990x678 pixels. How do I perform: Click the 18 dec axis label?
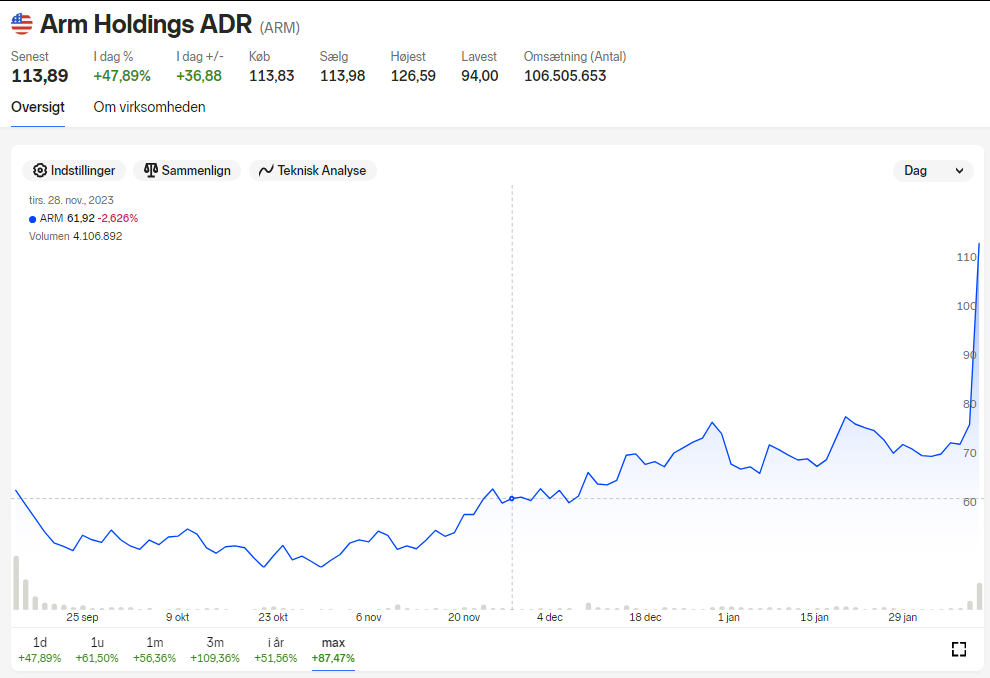click(x=645, y=617)
